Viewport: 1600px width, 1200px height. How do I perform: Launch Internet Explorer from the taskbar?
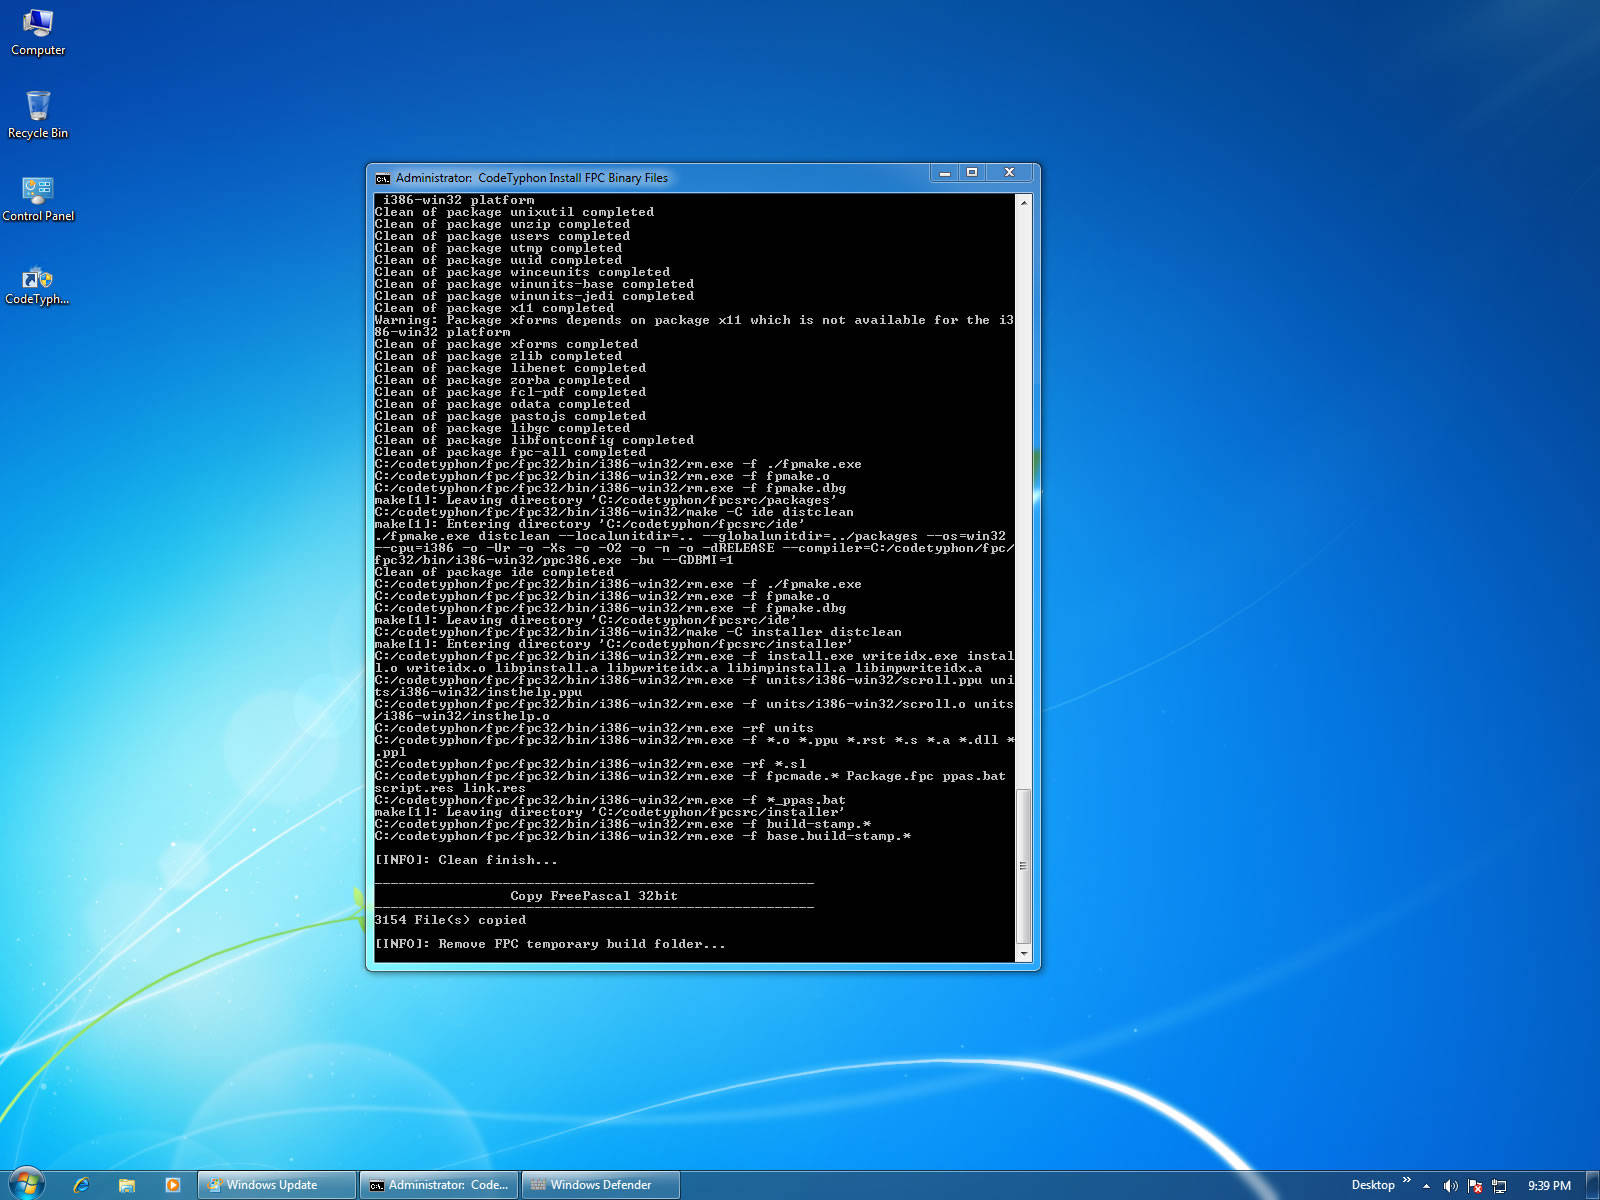click(x=81, y=1185)
